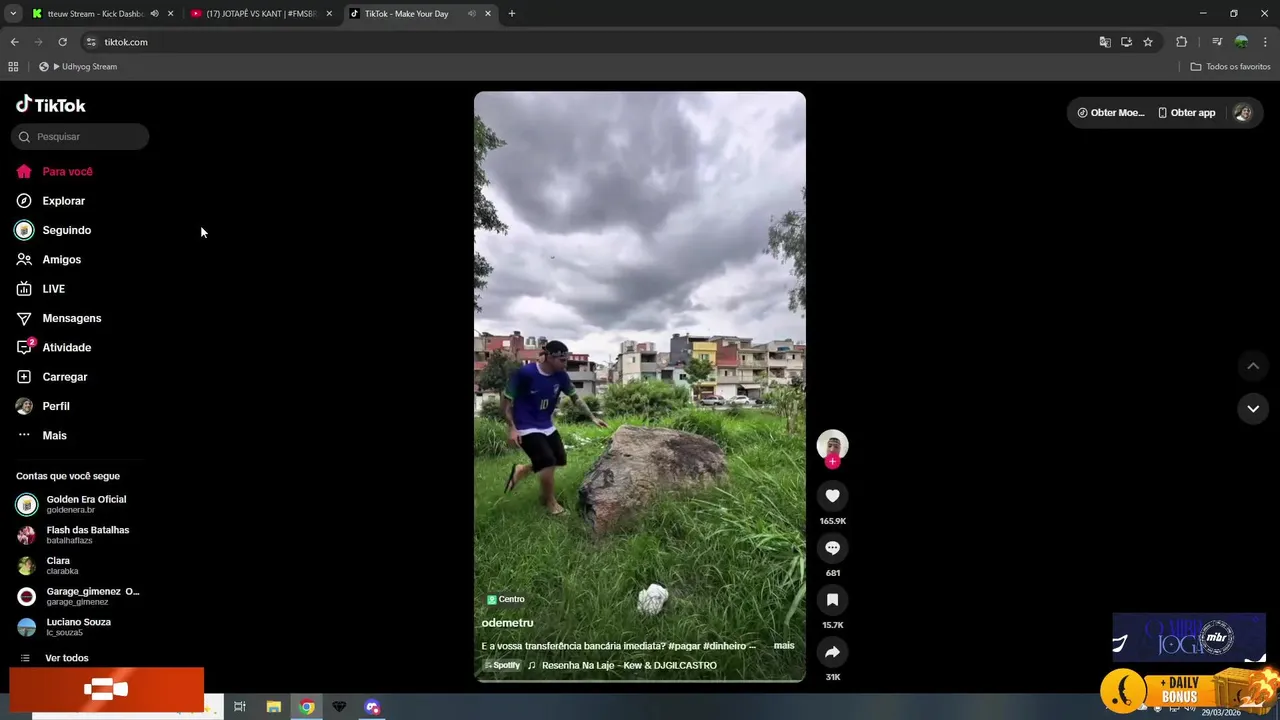This screenshot has width=1280, height=720.
Task: Open browser extensions menu
Action: pyautogui.click(x=1181, y=42)
